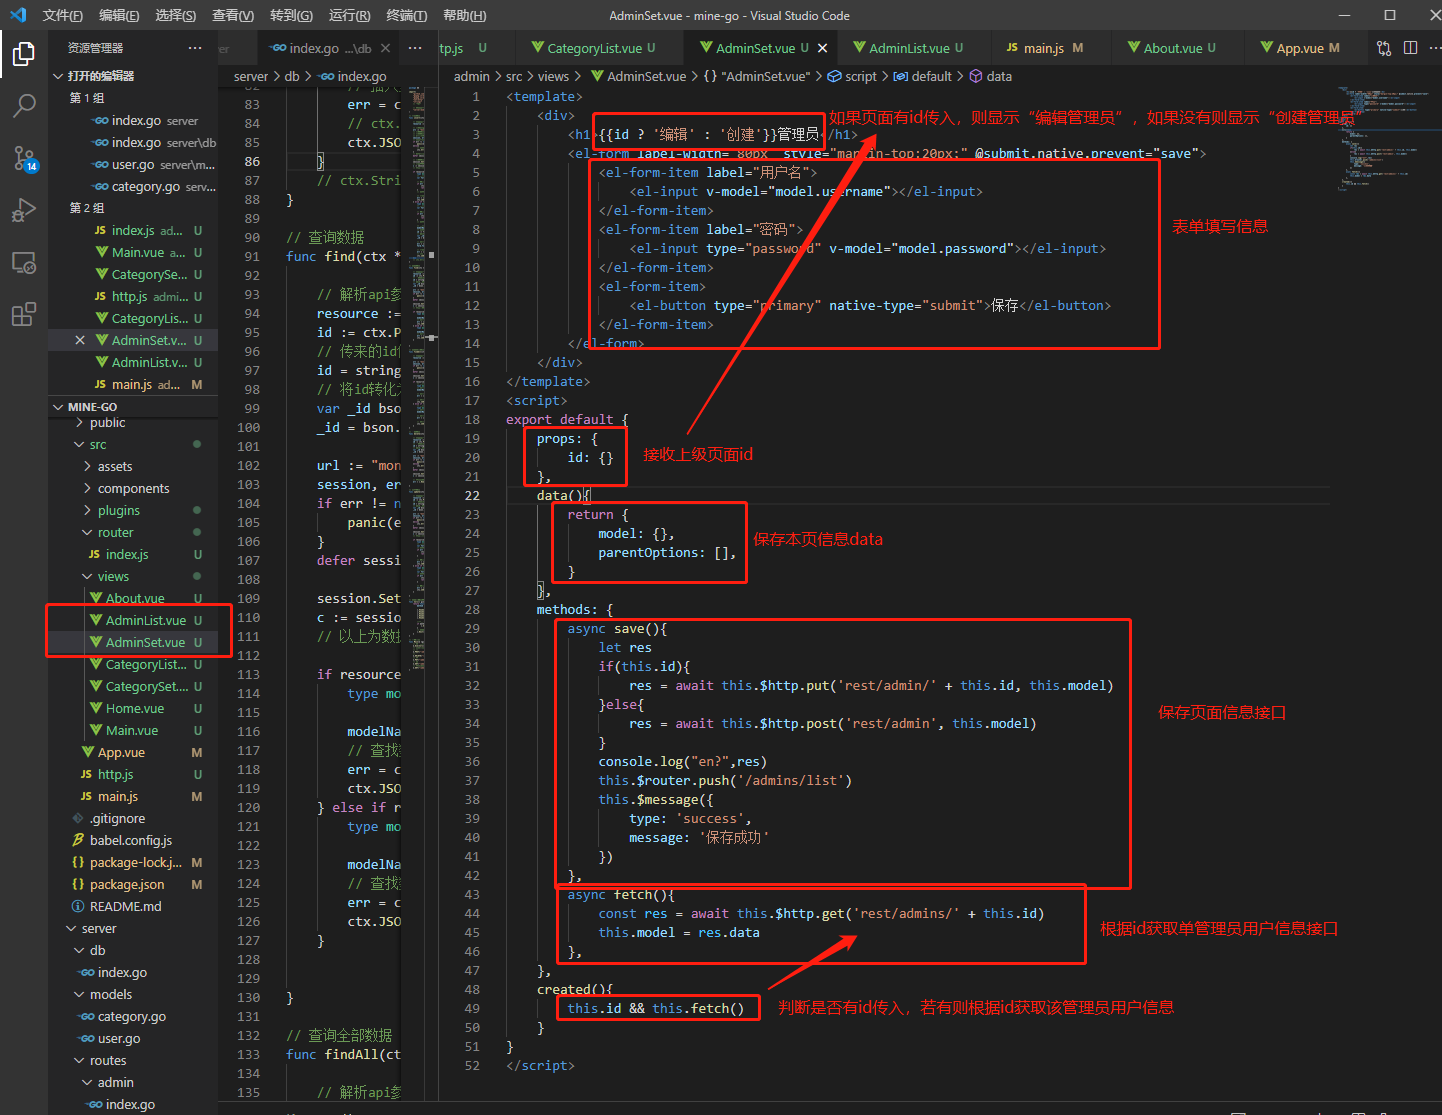Open Source Control panel showing 14 pending changes
Viewport: 1442px width, 1115px height.
coord(24,158)
